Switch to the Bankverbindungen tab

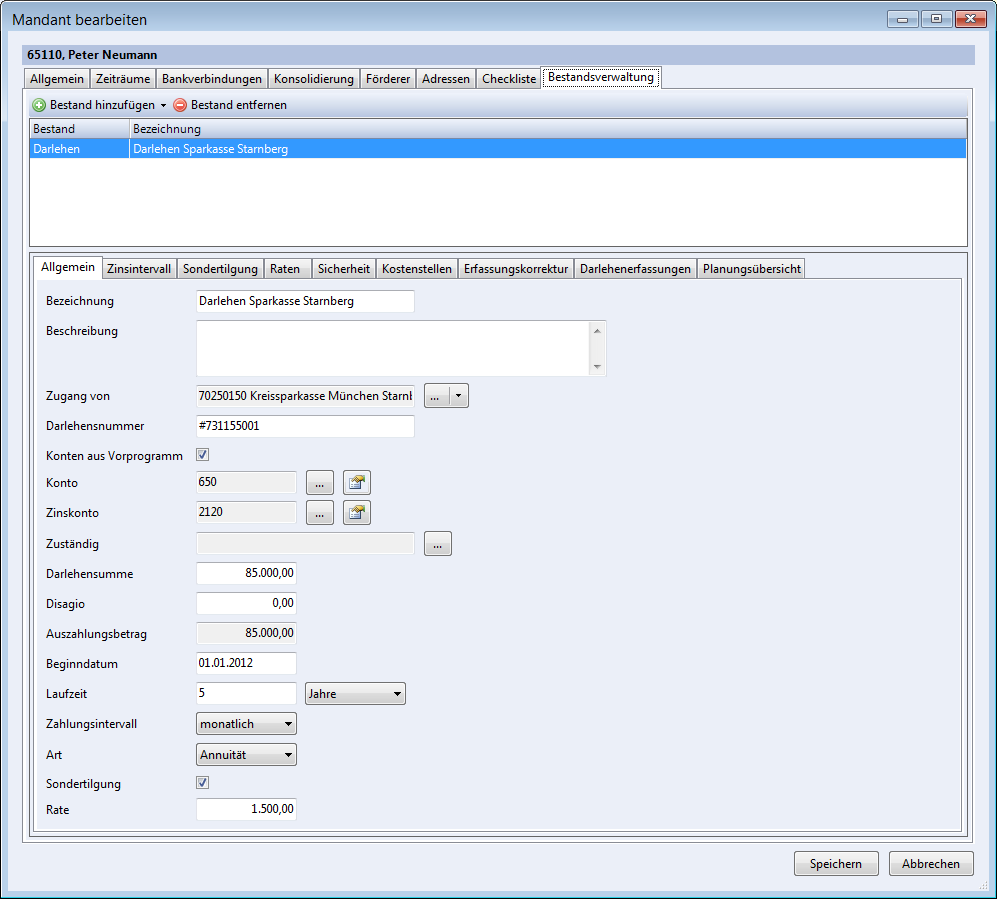211,79
